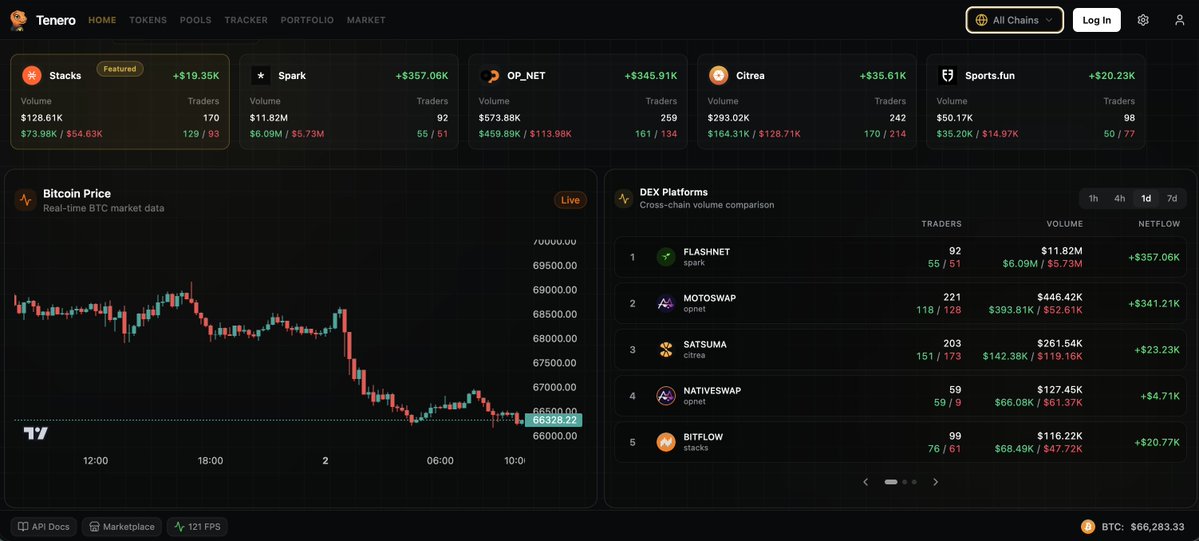Image resolution: width=1199 pixels, height=541 pixels.
Task: Select the 1h timeframe
Action: (x=1093, y=198)
